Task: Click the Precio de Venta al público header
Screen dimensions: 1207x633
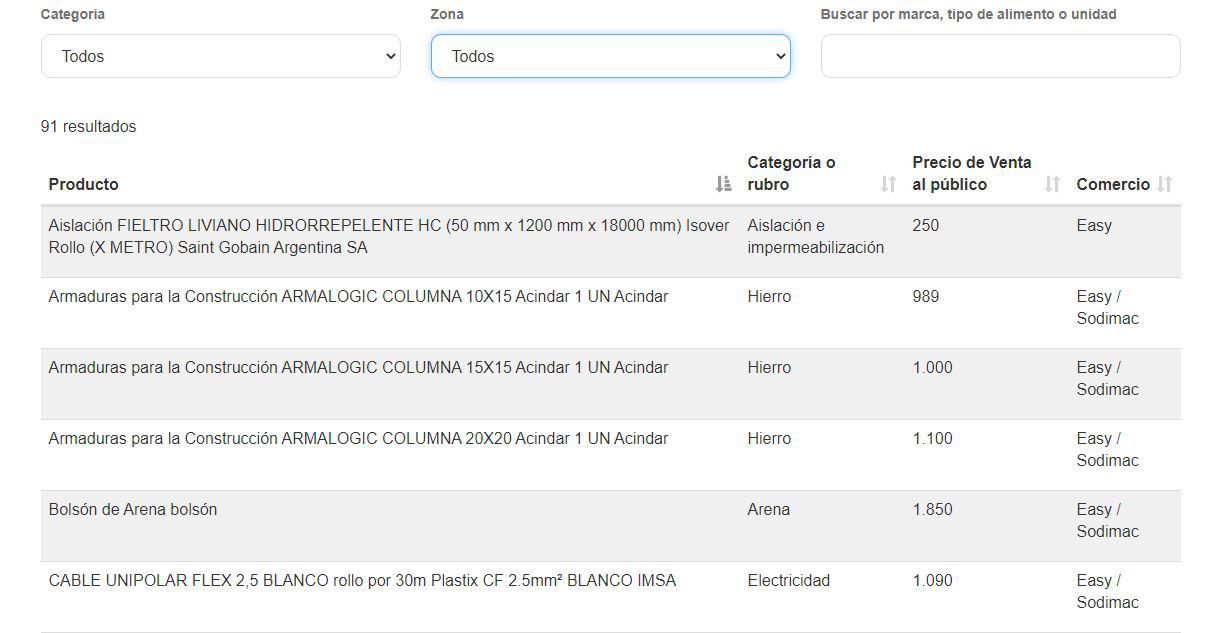Action: 971,173
